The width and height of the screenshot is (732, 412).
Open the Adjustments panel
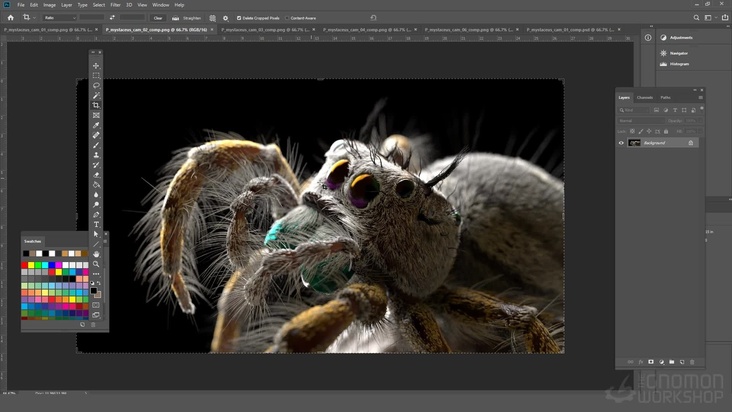click(676, 37)
